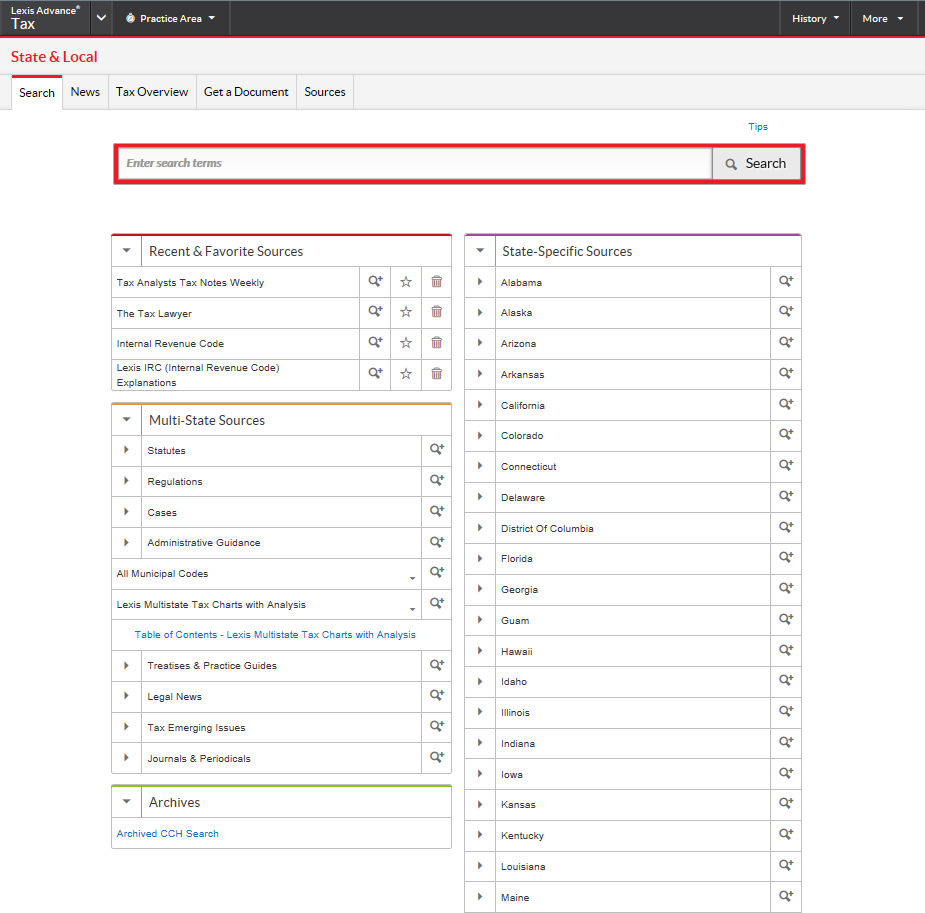Screen dimensions: 925x913
Task: Delete Tax Analysts Tax Notes Weekly source
Action: (x=437, y=281)
